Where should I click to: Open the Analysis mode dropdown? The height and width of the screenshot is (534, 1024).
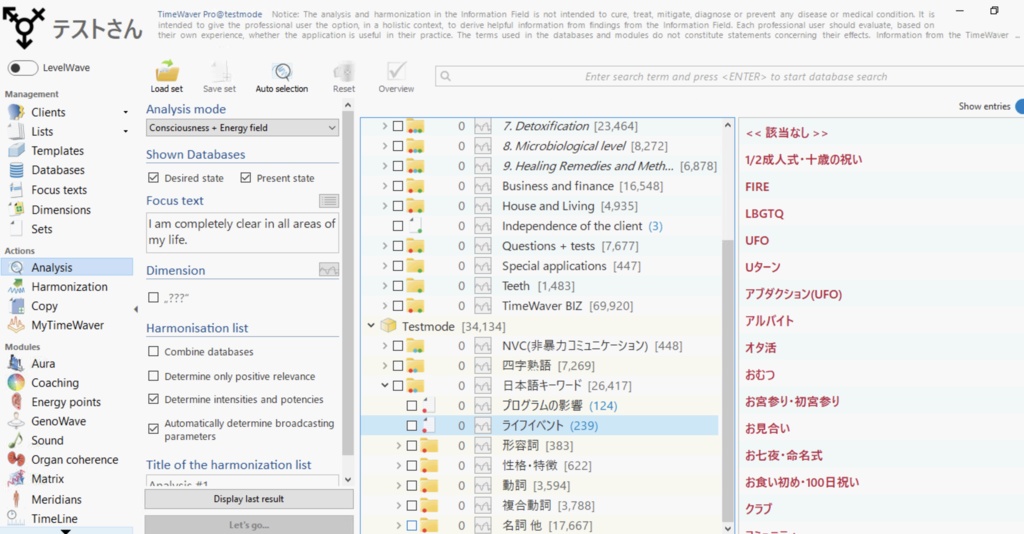242,128
